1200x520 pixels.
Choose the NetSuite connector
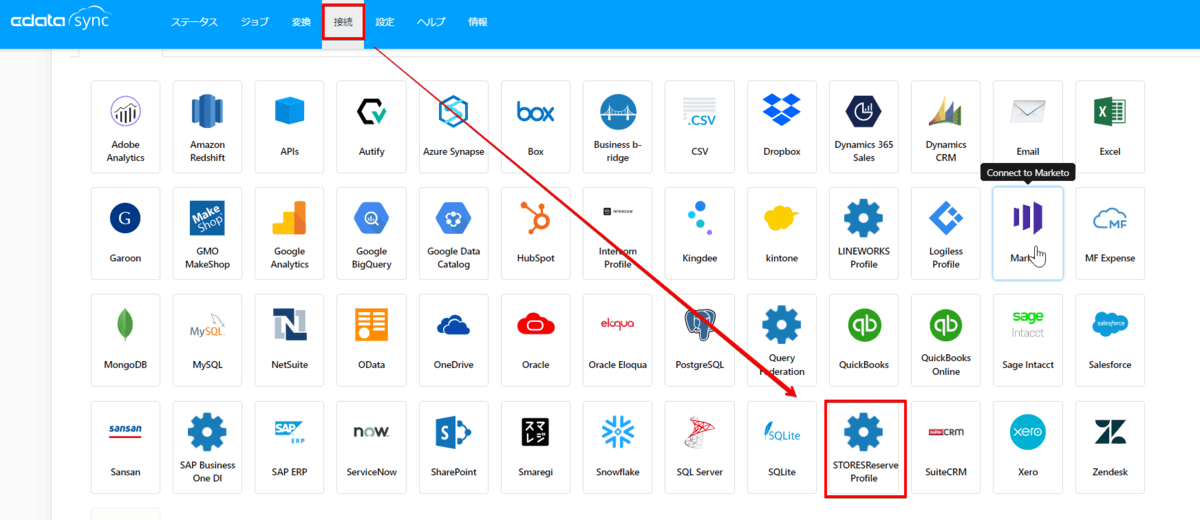(289, 340)
